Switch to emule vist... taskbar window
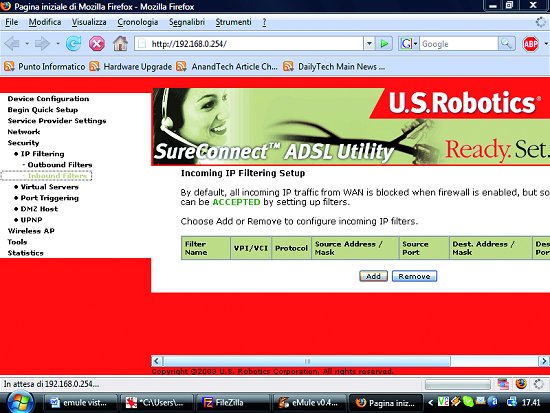Image resolution: width=550 pixels, height=413 pixels. tap(80, 403)
